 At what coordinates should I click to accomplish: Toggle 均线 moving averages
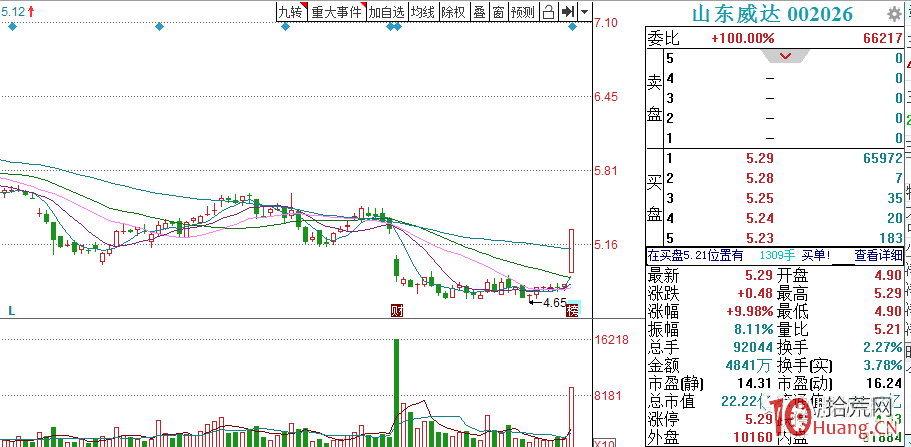(x=422, y=12)
